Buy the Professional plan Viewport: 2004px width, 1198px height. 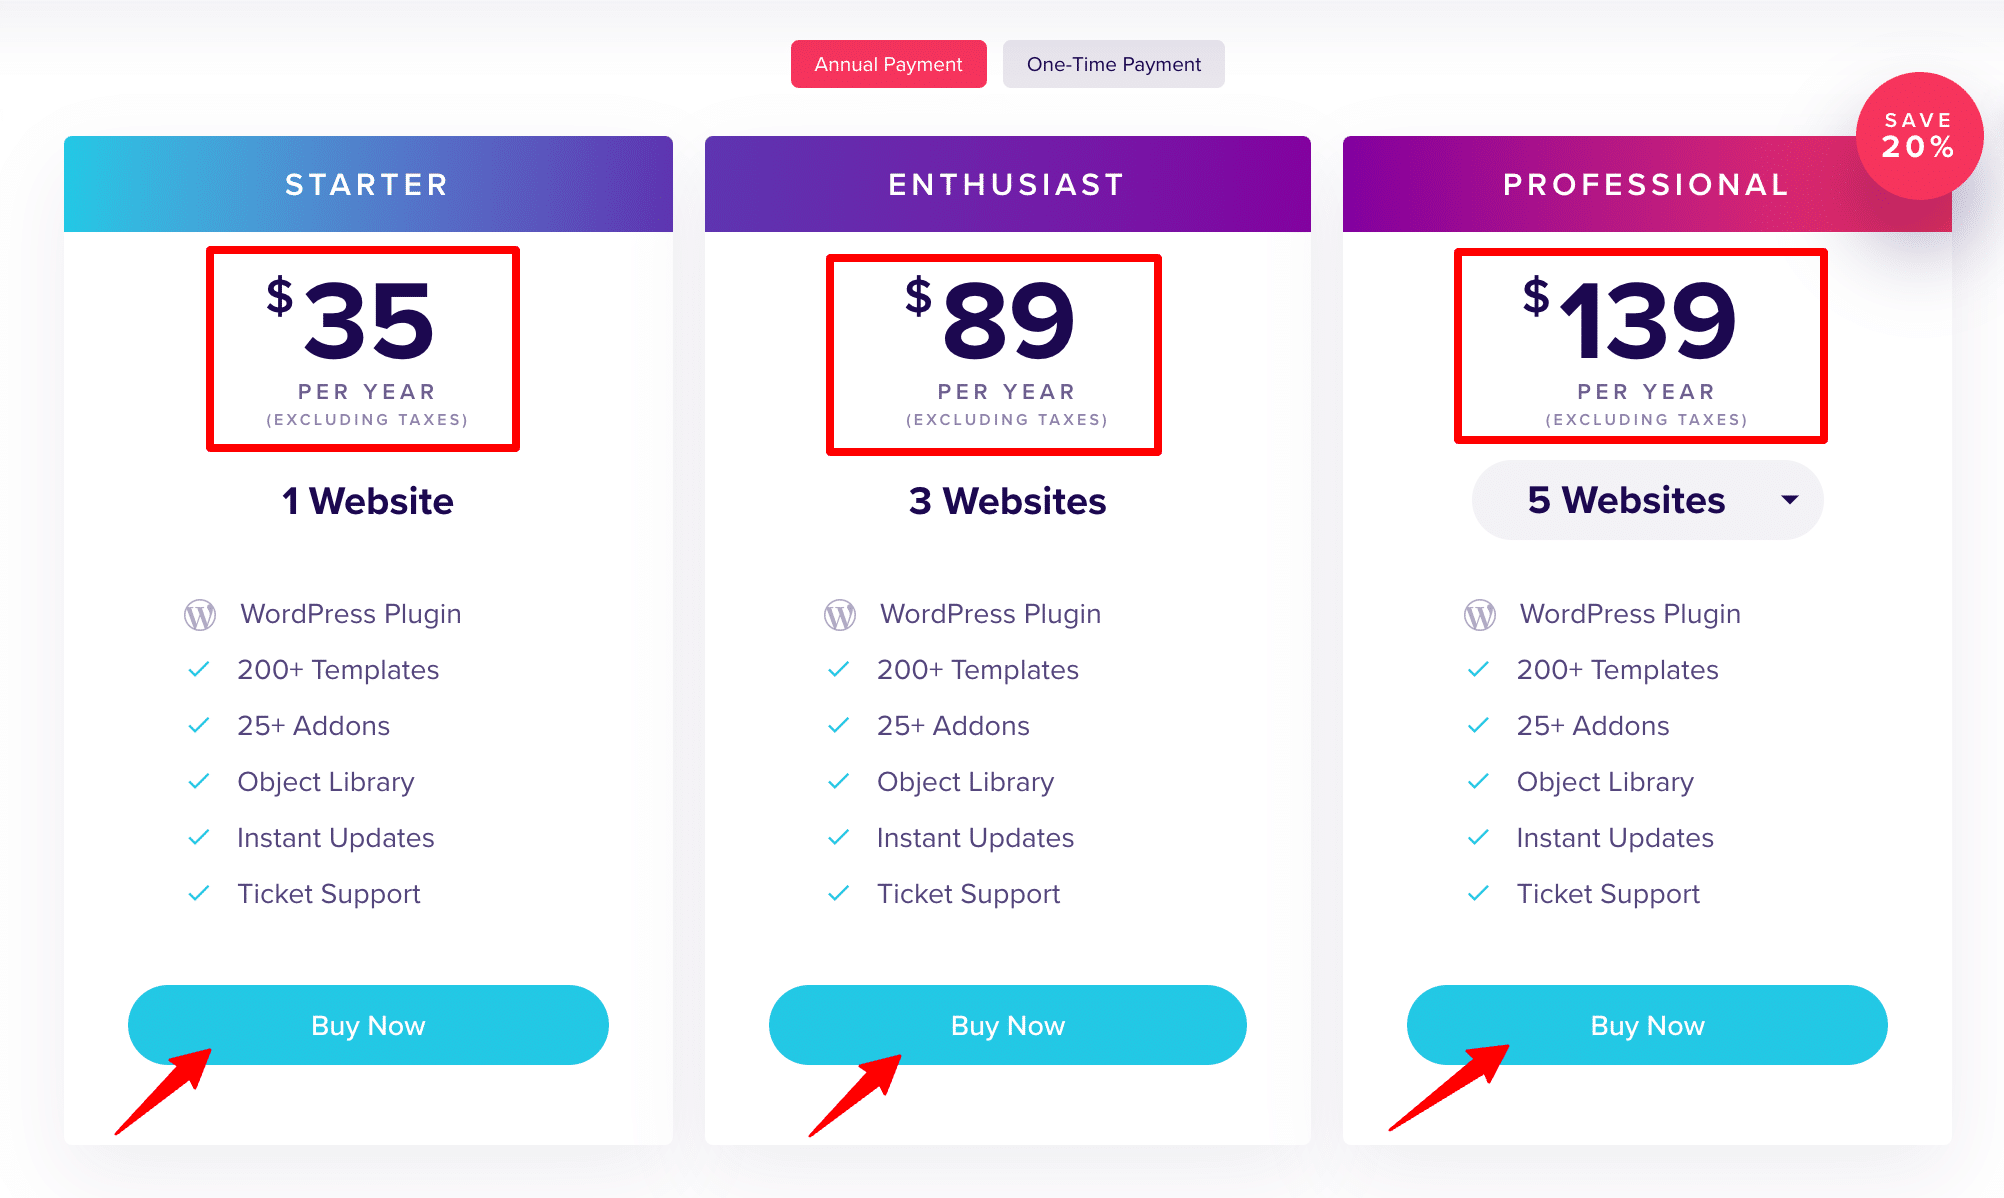[x=1647, y=1025]
